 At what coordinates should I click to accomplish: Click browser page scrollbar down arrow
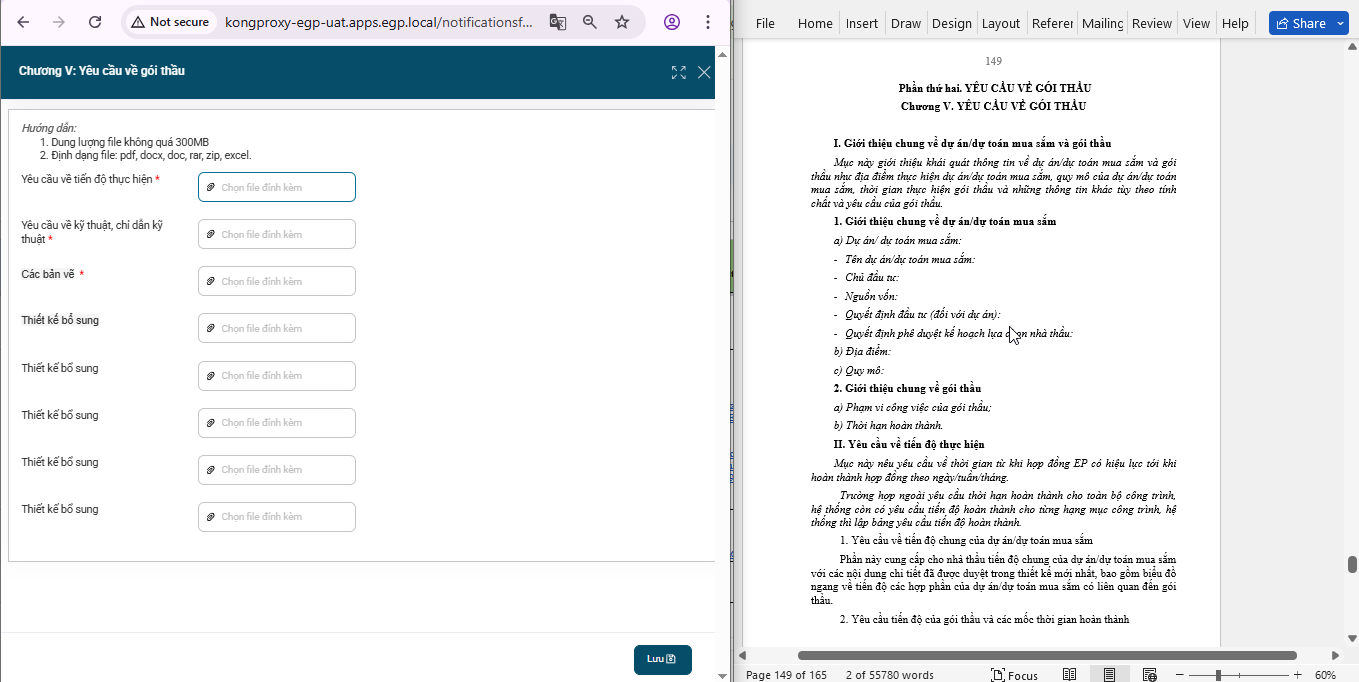coord(723,675)
